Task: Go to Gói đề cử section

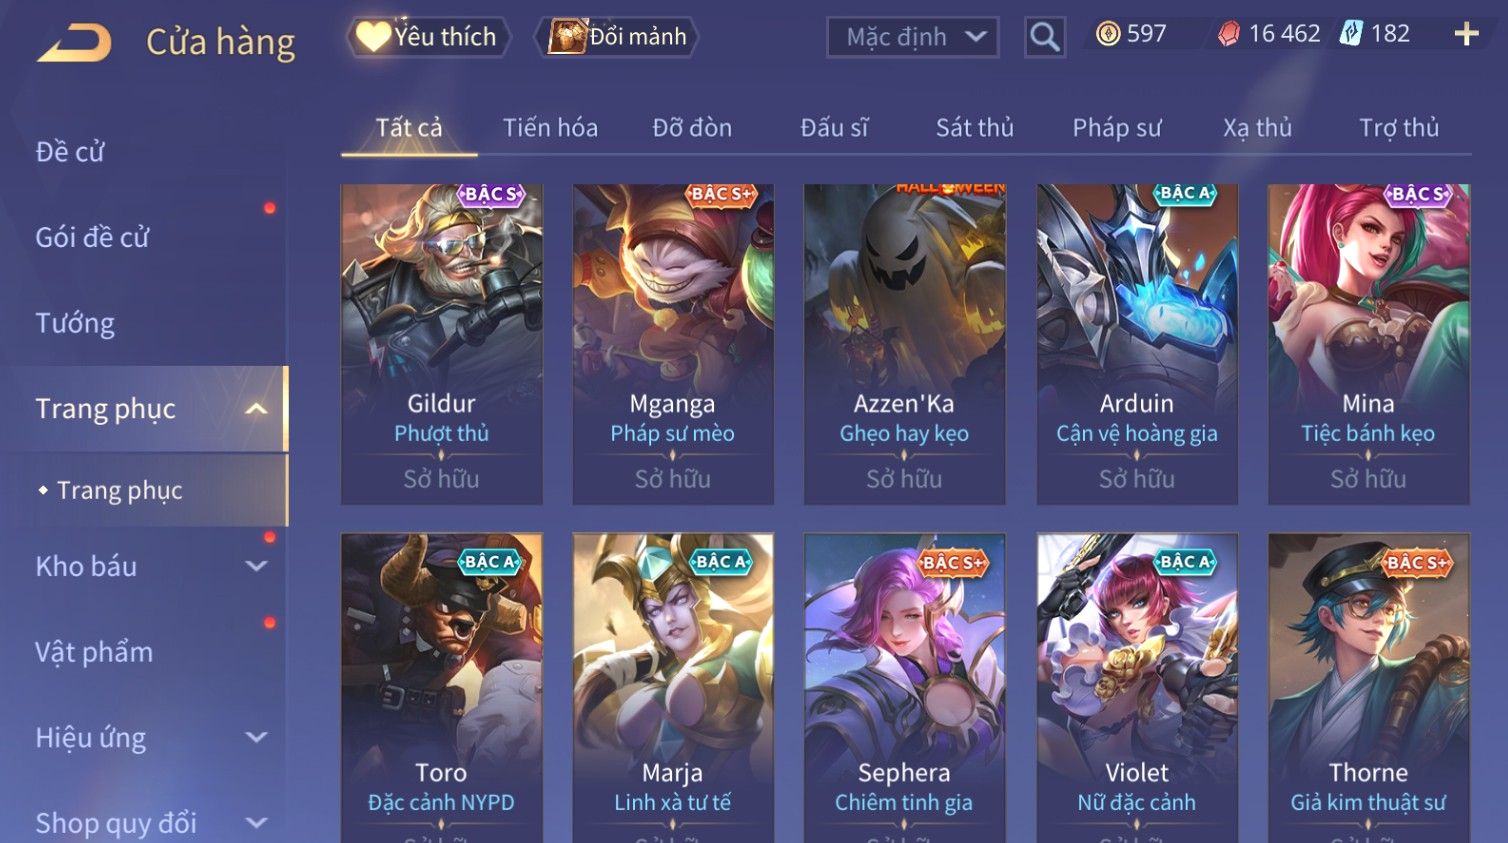Action: click(x=92, y=238)
